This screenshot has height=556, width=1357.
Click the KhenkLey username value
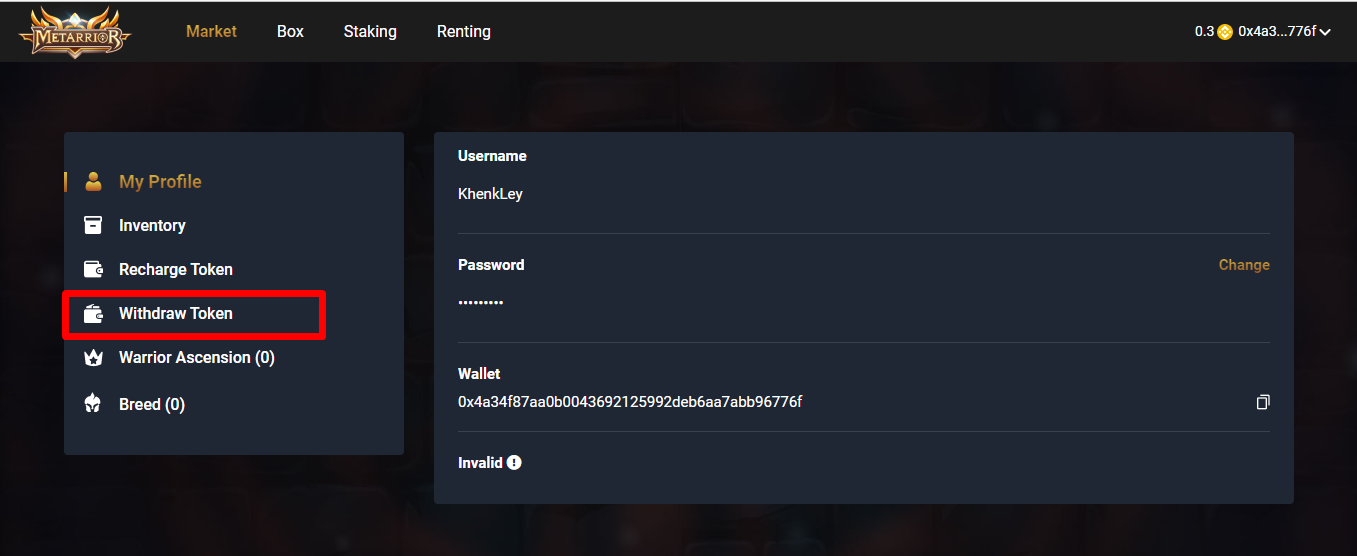[x=490, y=194]
